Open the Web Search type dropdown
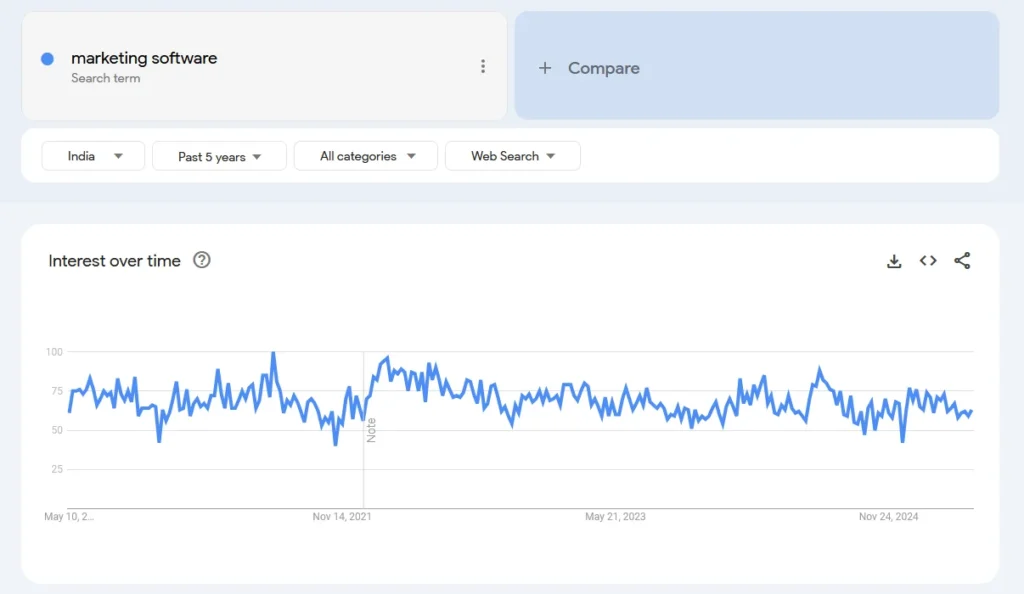1024x594 pixels. point(512,156)
